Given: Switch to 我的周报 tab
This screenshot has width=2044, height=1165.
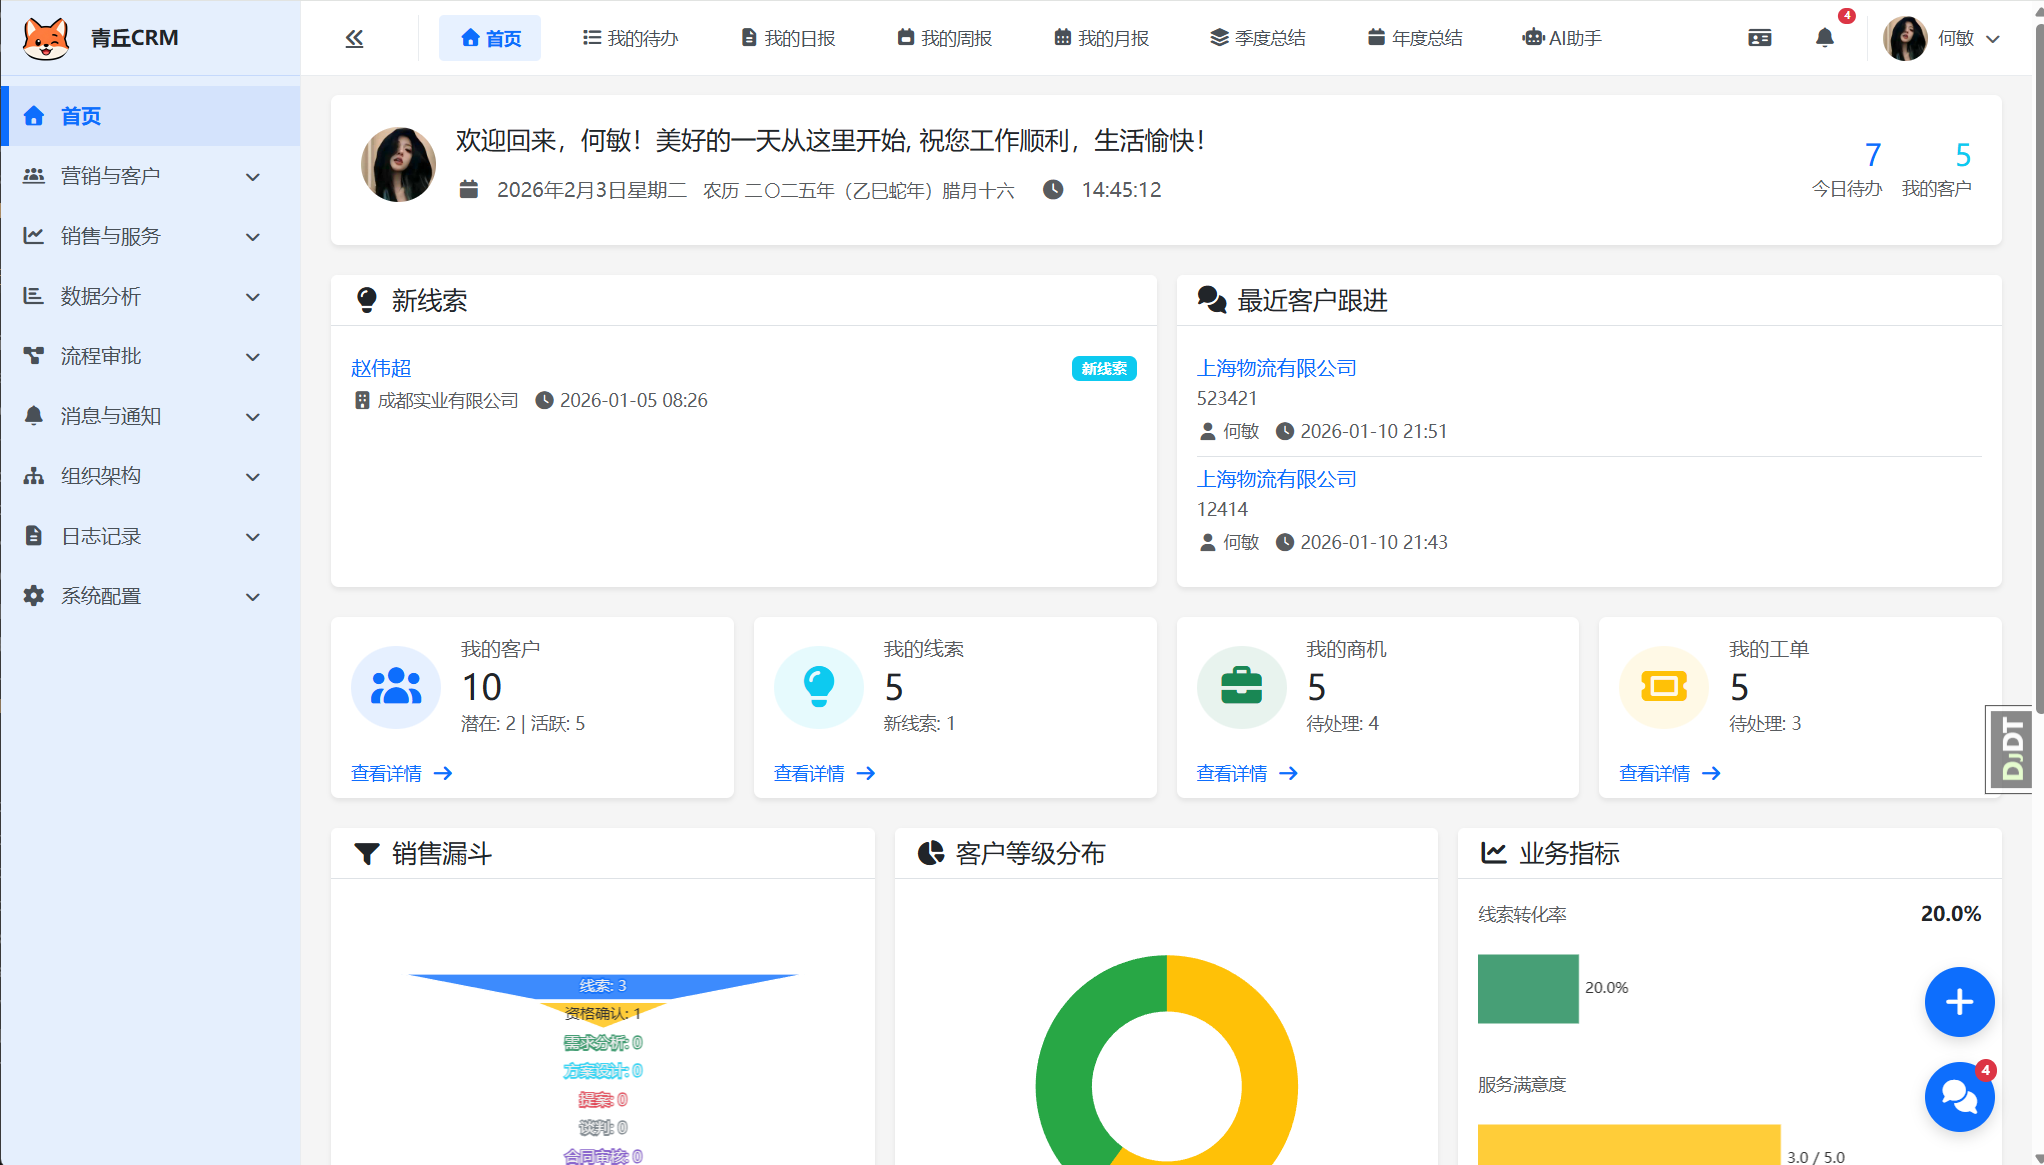Looking at the screenshot, I should tap(944, 37).
